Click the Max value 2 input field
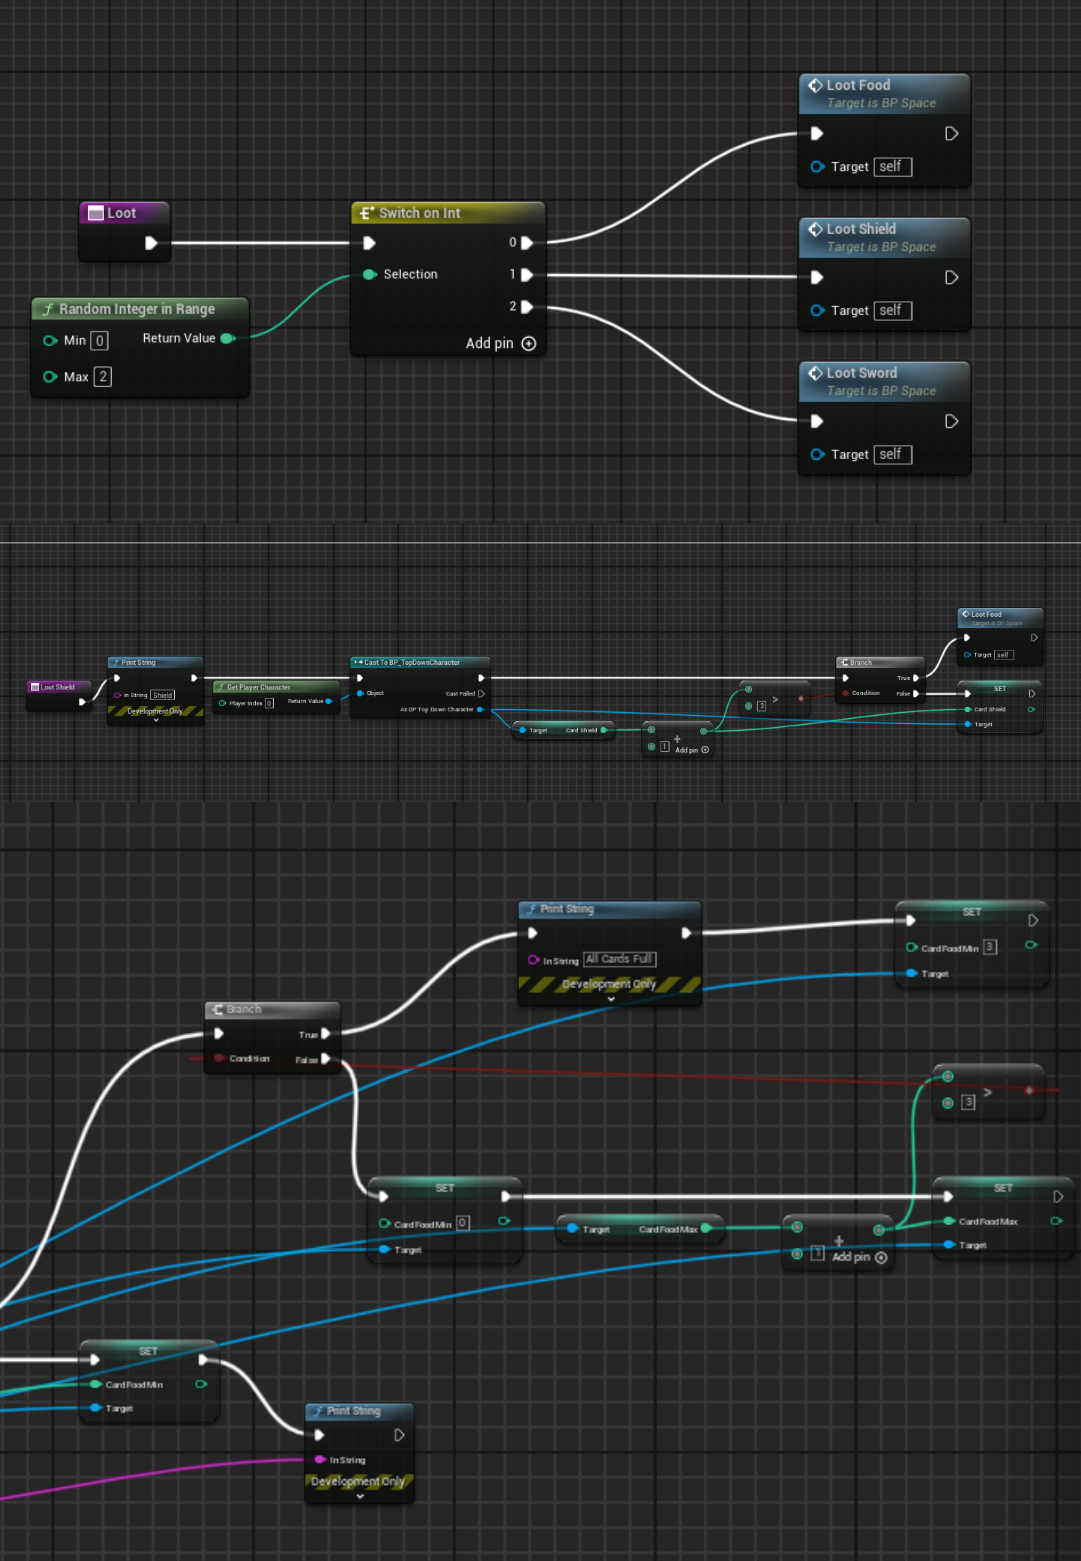This screenshot has height=1561, width=1081. [103, 376]
